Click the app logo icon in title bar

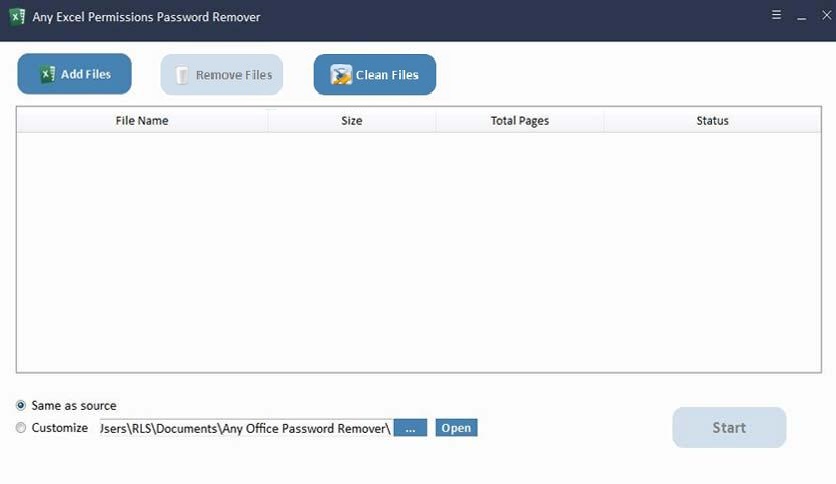[17, 17]
